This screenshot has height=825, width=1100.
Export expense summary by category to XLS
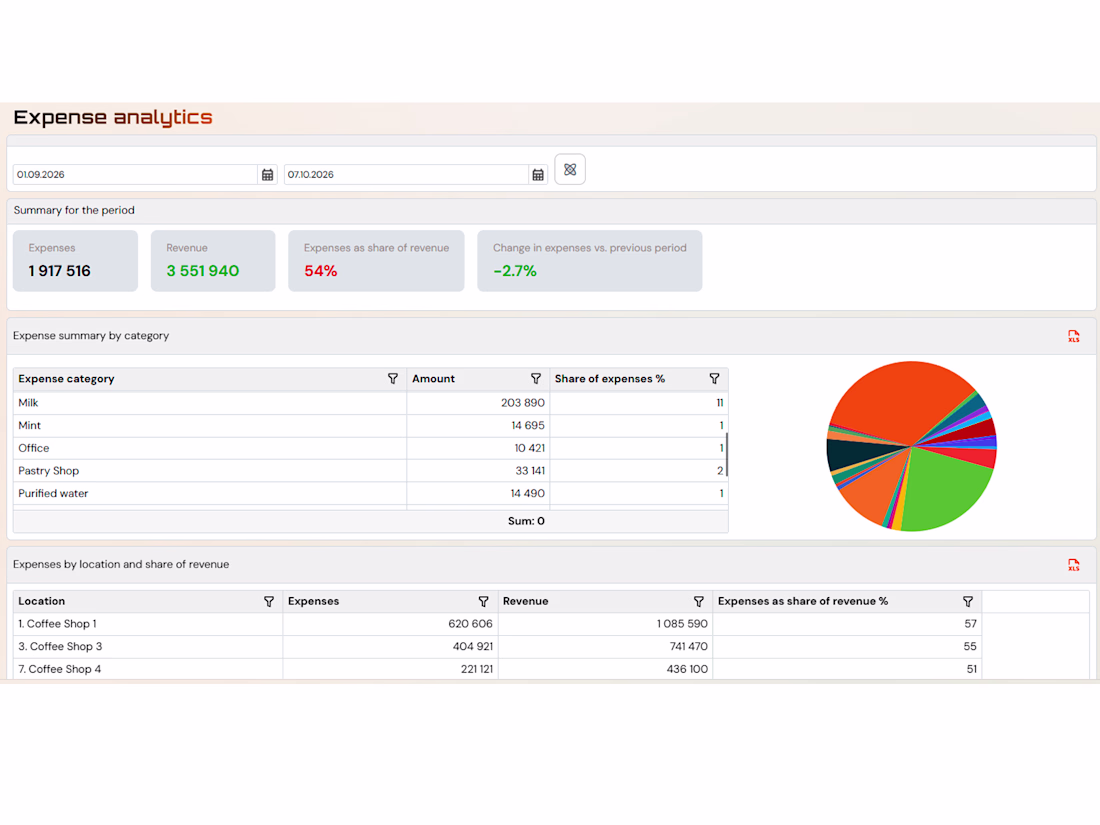(1073, 337)
